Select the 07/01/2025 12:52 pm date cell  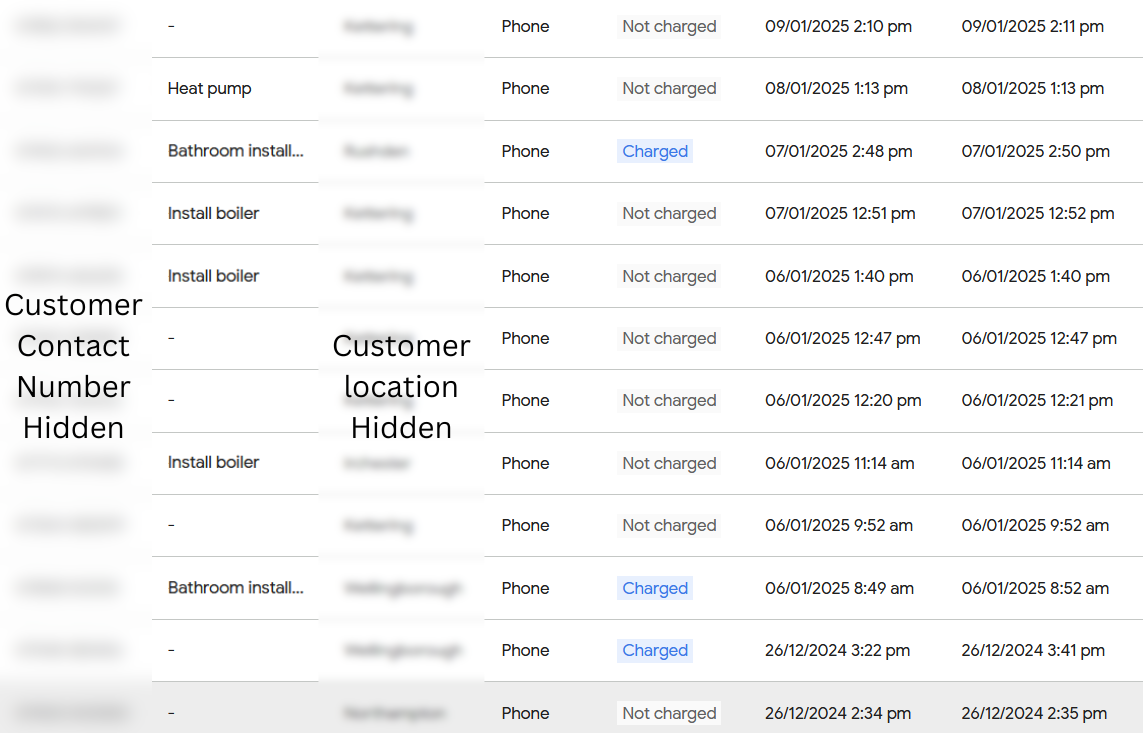(x=1038, y=214)
